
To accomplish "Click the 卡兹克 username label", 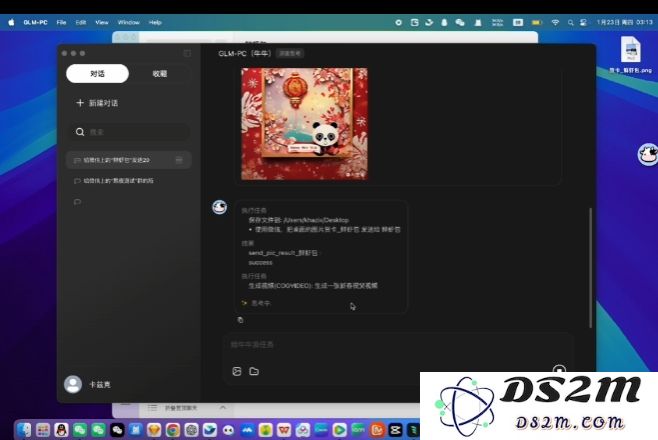I will pyautogui.click(x=100, y=385).
